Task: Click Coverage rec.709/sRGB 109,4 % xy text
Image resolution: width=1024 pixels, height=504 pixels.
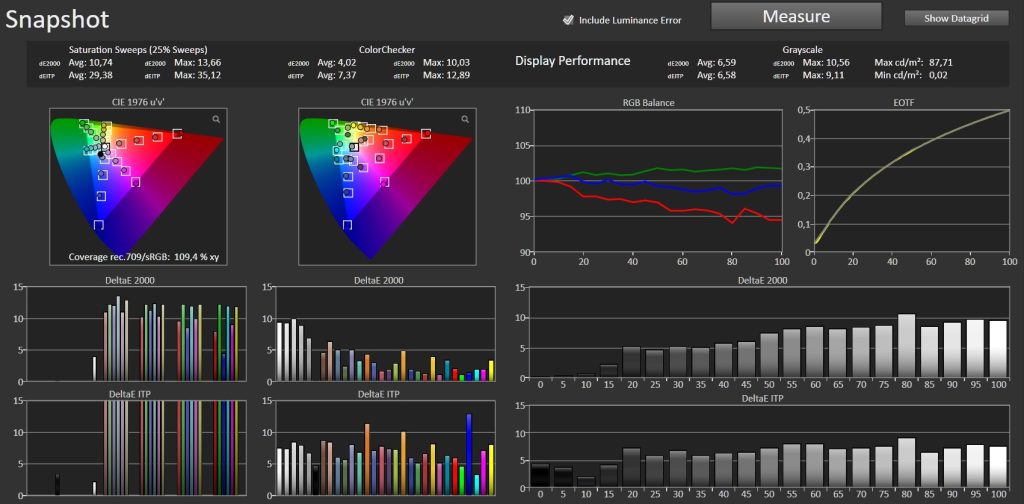Action: (x=144, y=257)
